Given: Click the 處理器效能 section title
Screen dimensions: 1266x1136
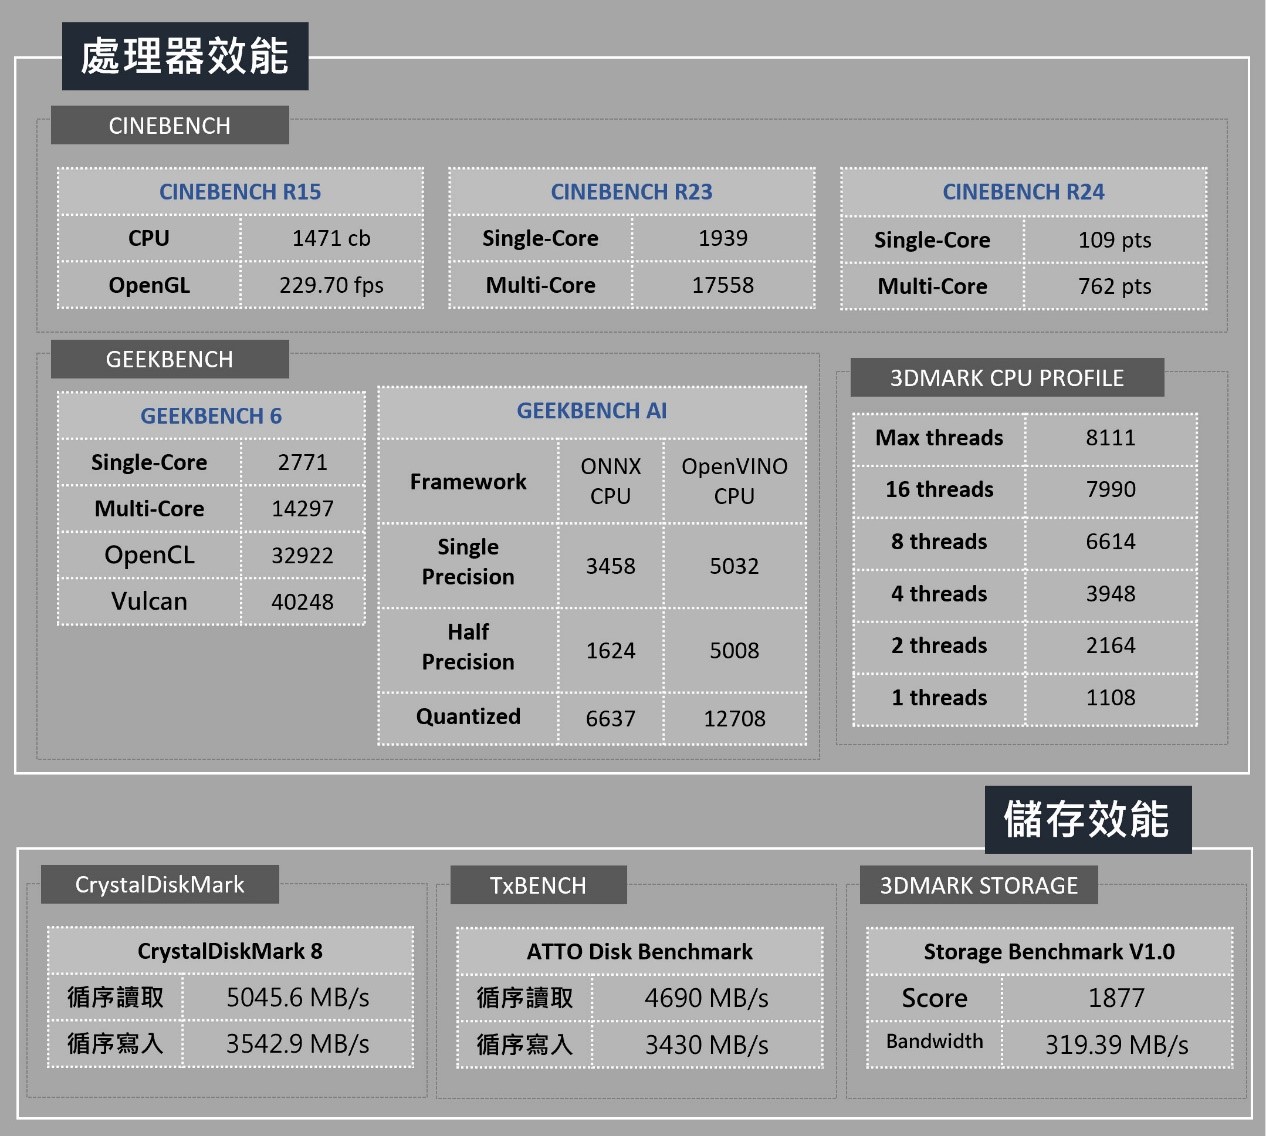Looking at the screenshot, I should (x=185, y=56).
